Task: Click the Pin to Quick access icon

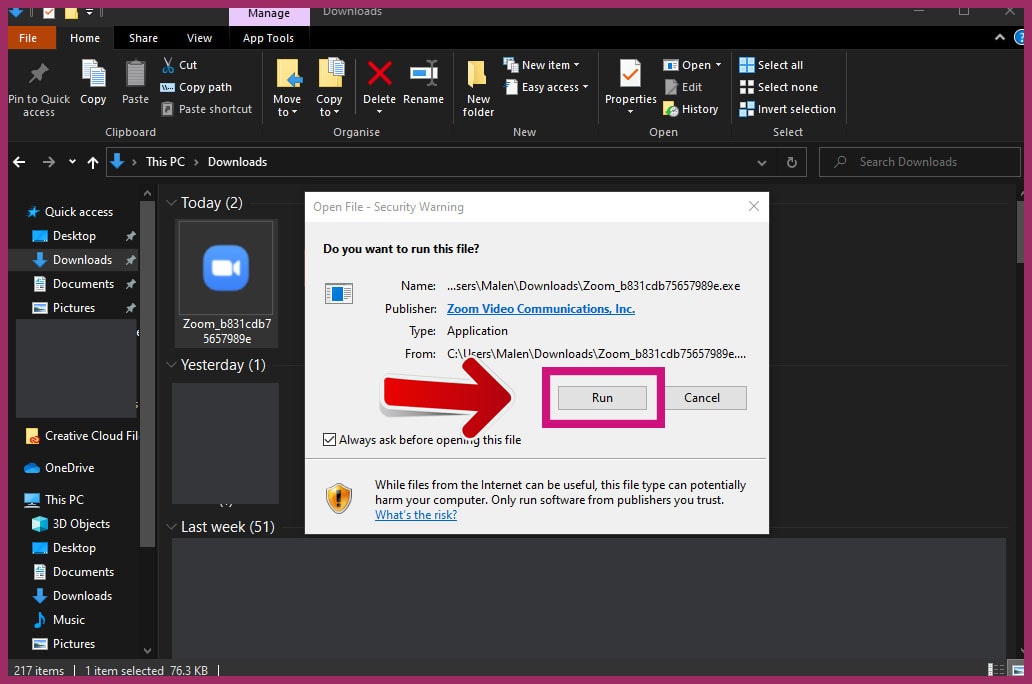Action: click(38, 74)
